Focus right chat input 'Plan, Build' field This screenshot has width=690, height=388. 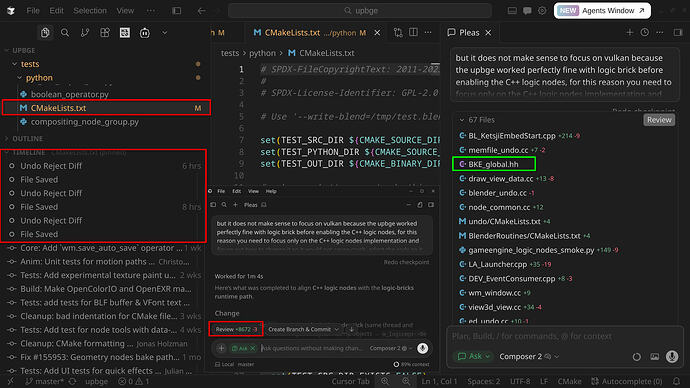click(x=564, y=337)
